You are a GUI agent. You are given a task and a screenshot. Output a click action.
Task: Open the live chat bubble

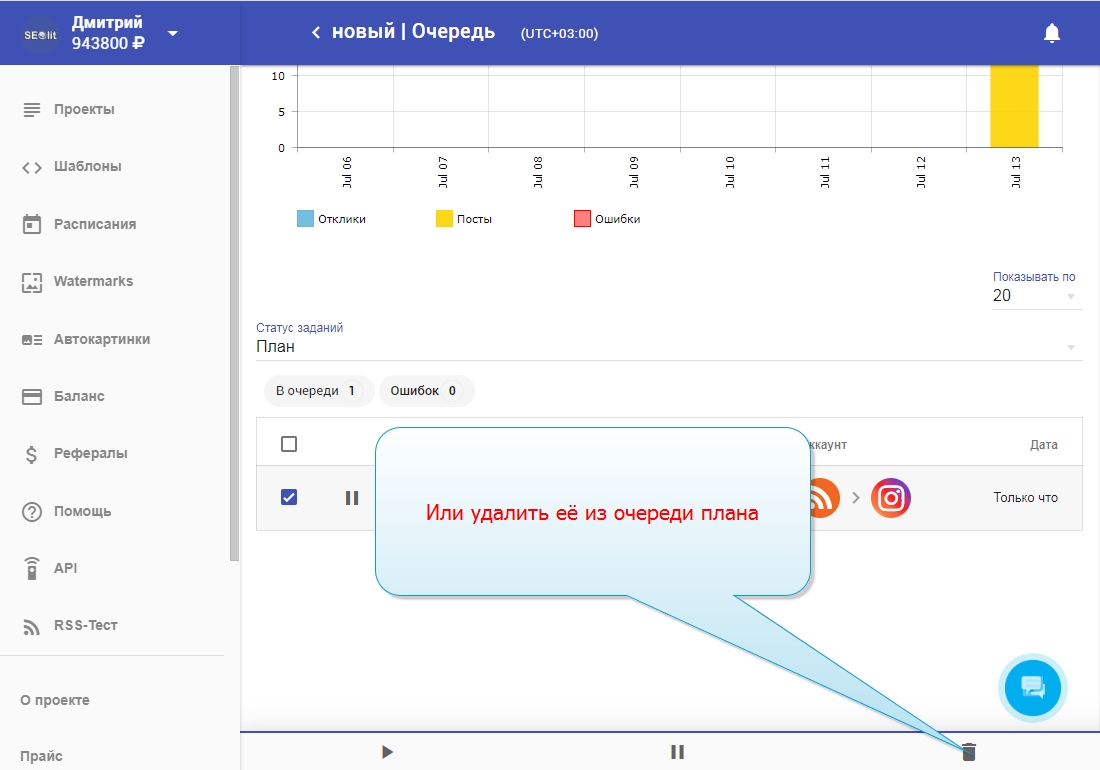click(x=1033, y=688)
